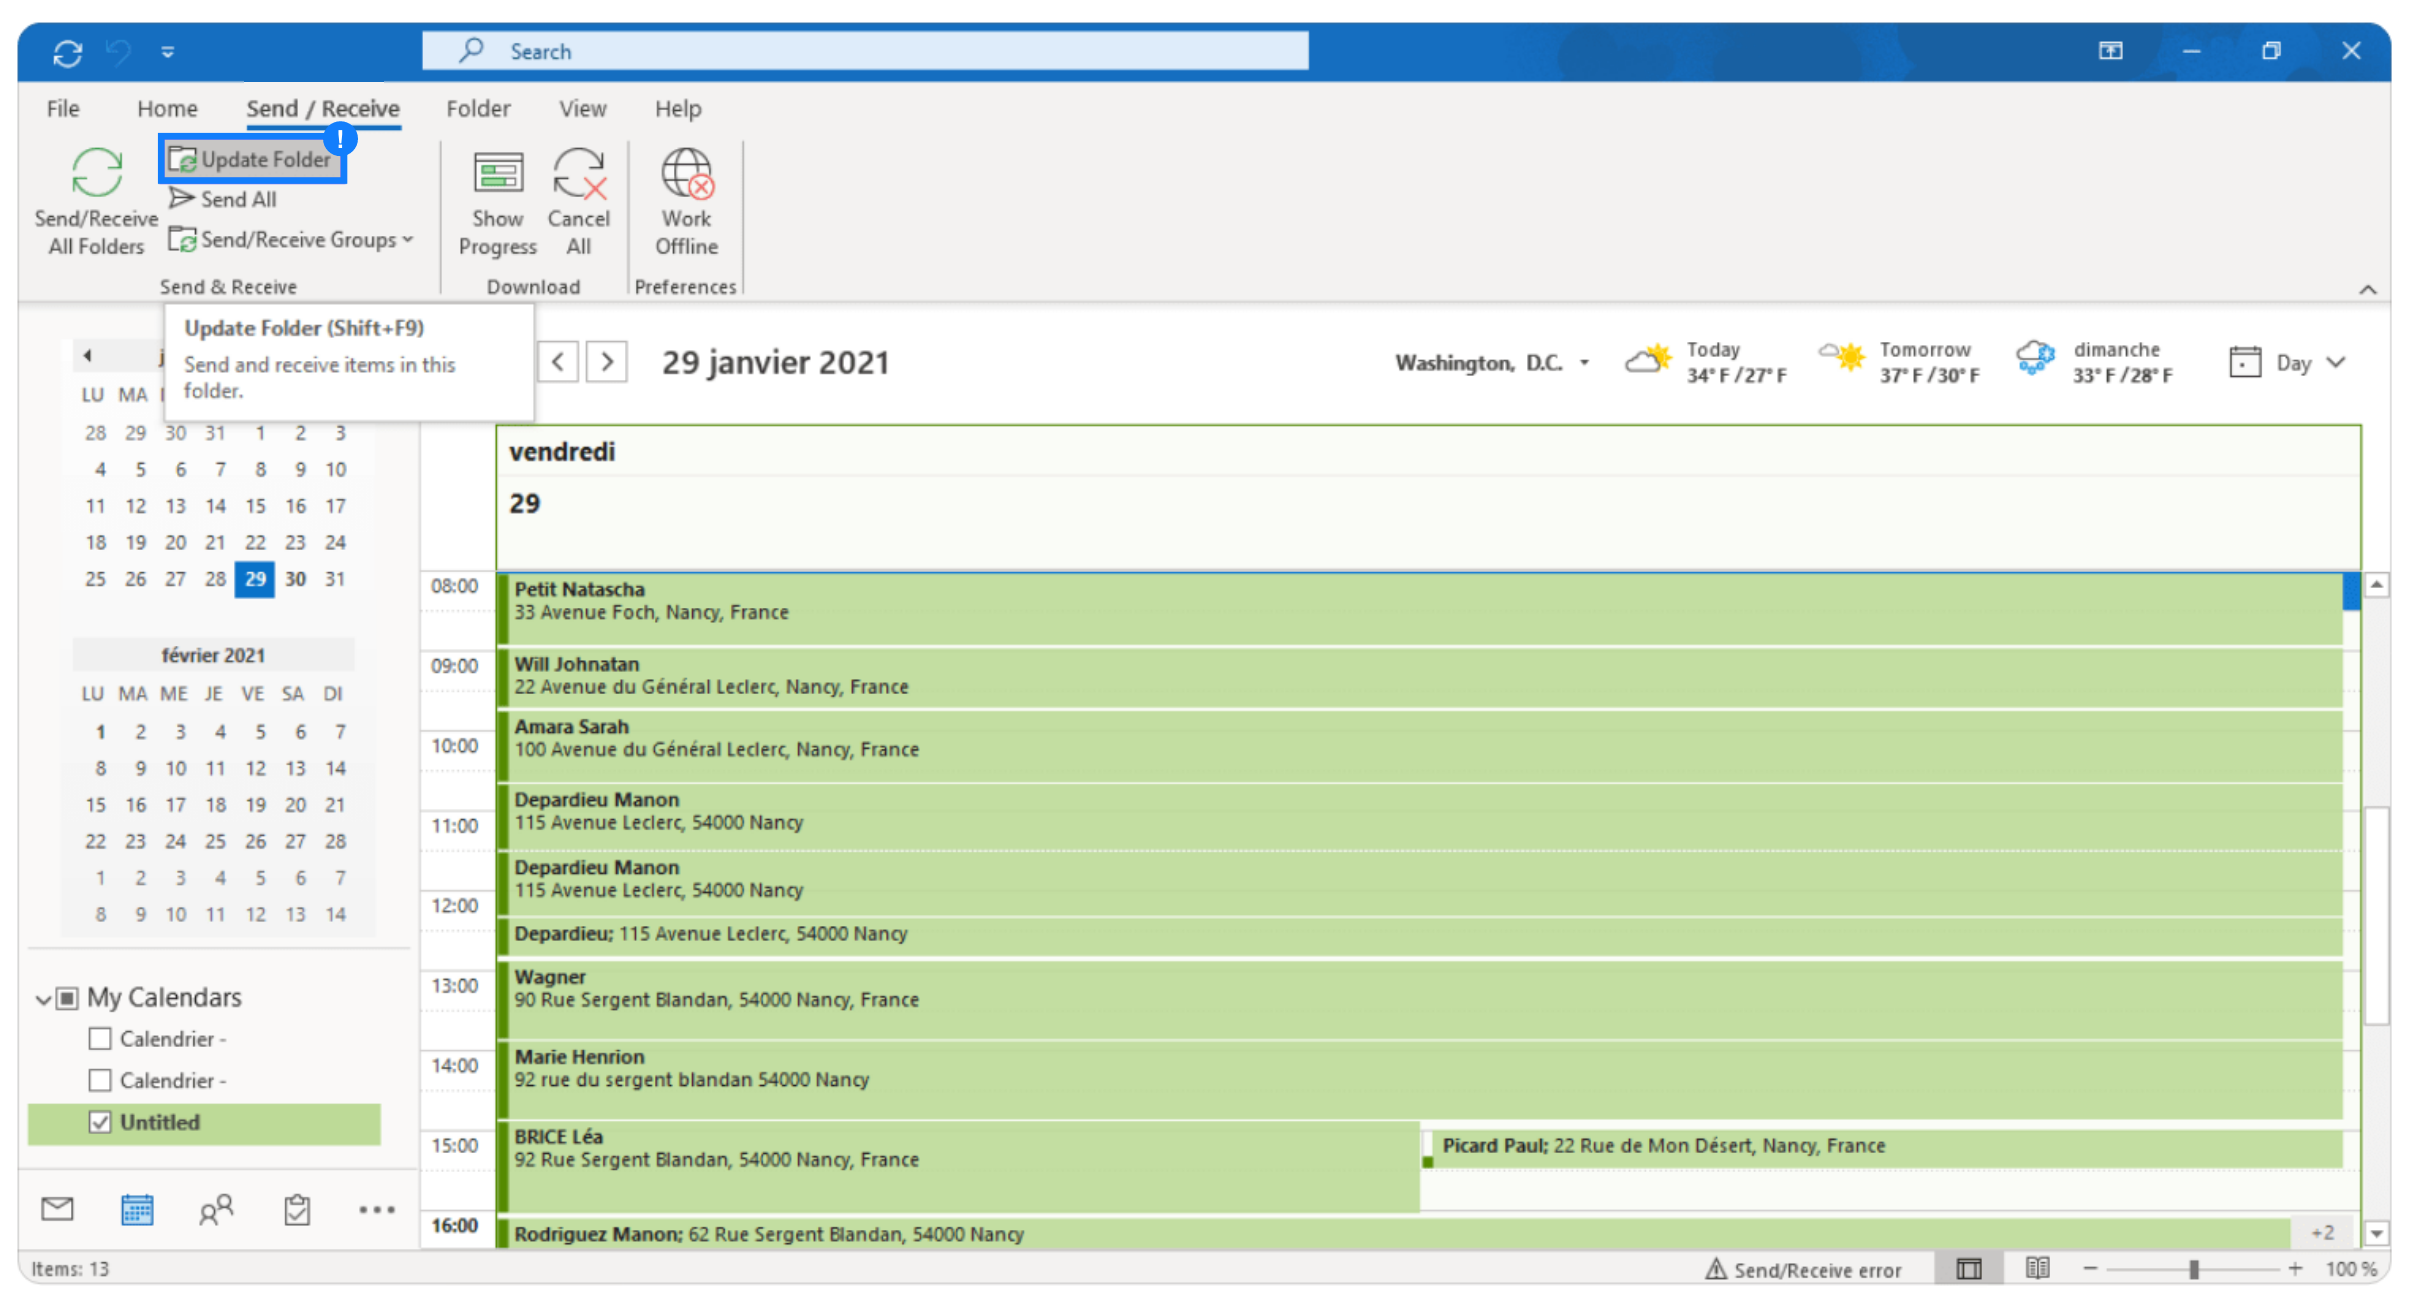Click Cancel All download icon
Viewport: 2409px width, 1305px height.
[579, 175]
